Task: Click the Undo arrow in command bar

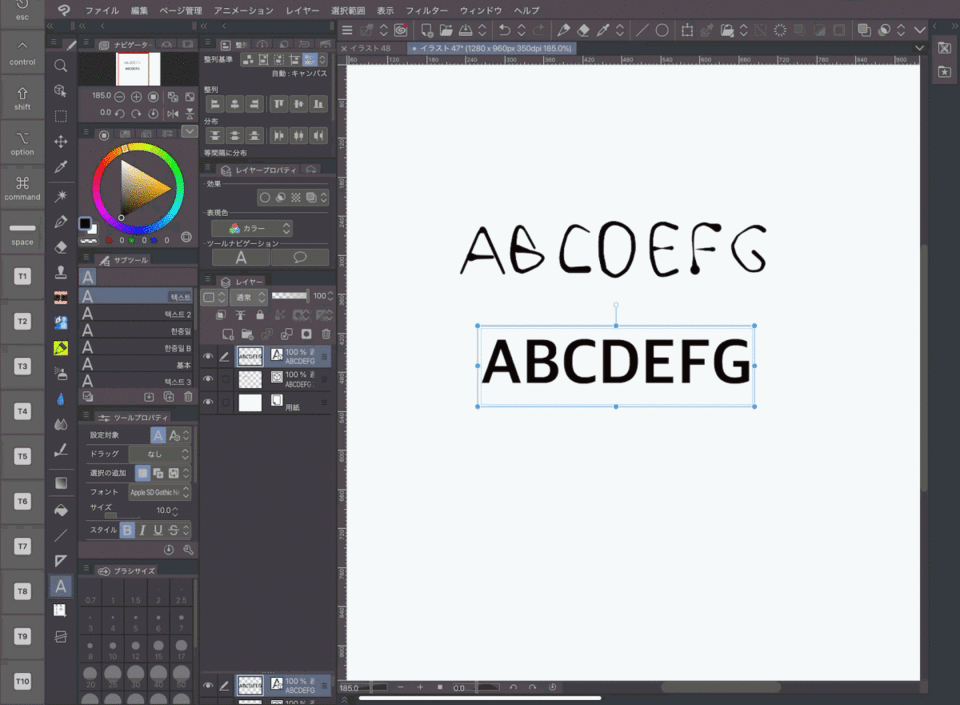Action: (x=504, y=30)
